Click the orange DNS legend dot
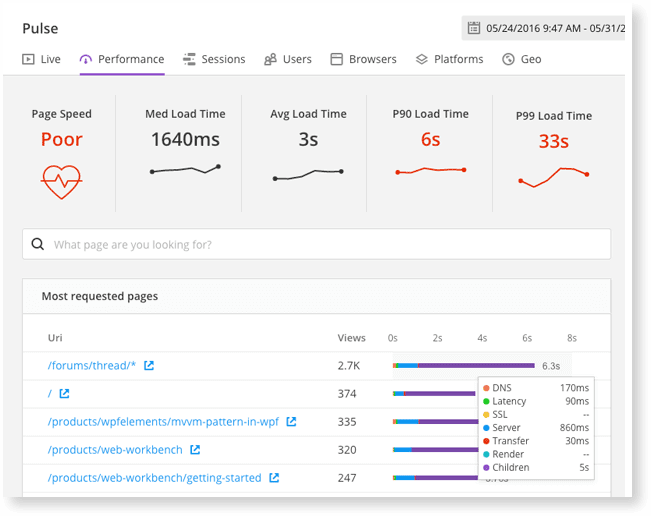This screenshot has height=516, width=651. (x=486, y=388)
